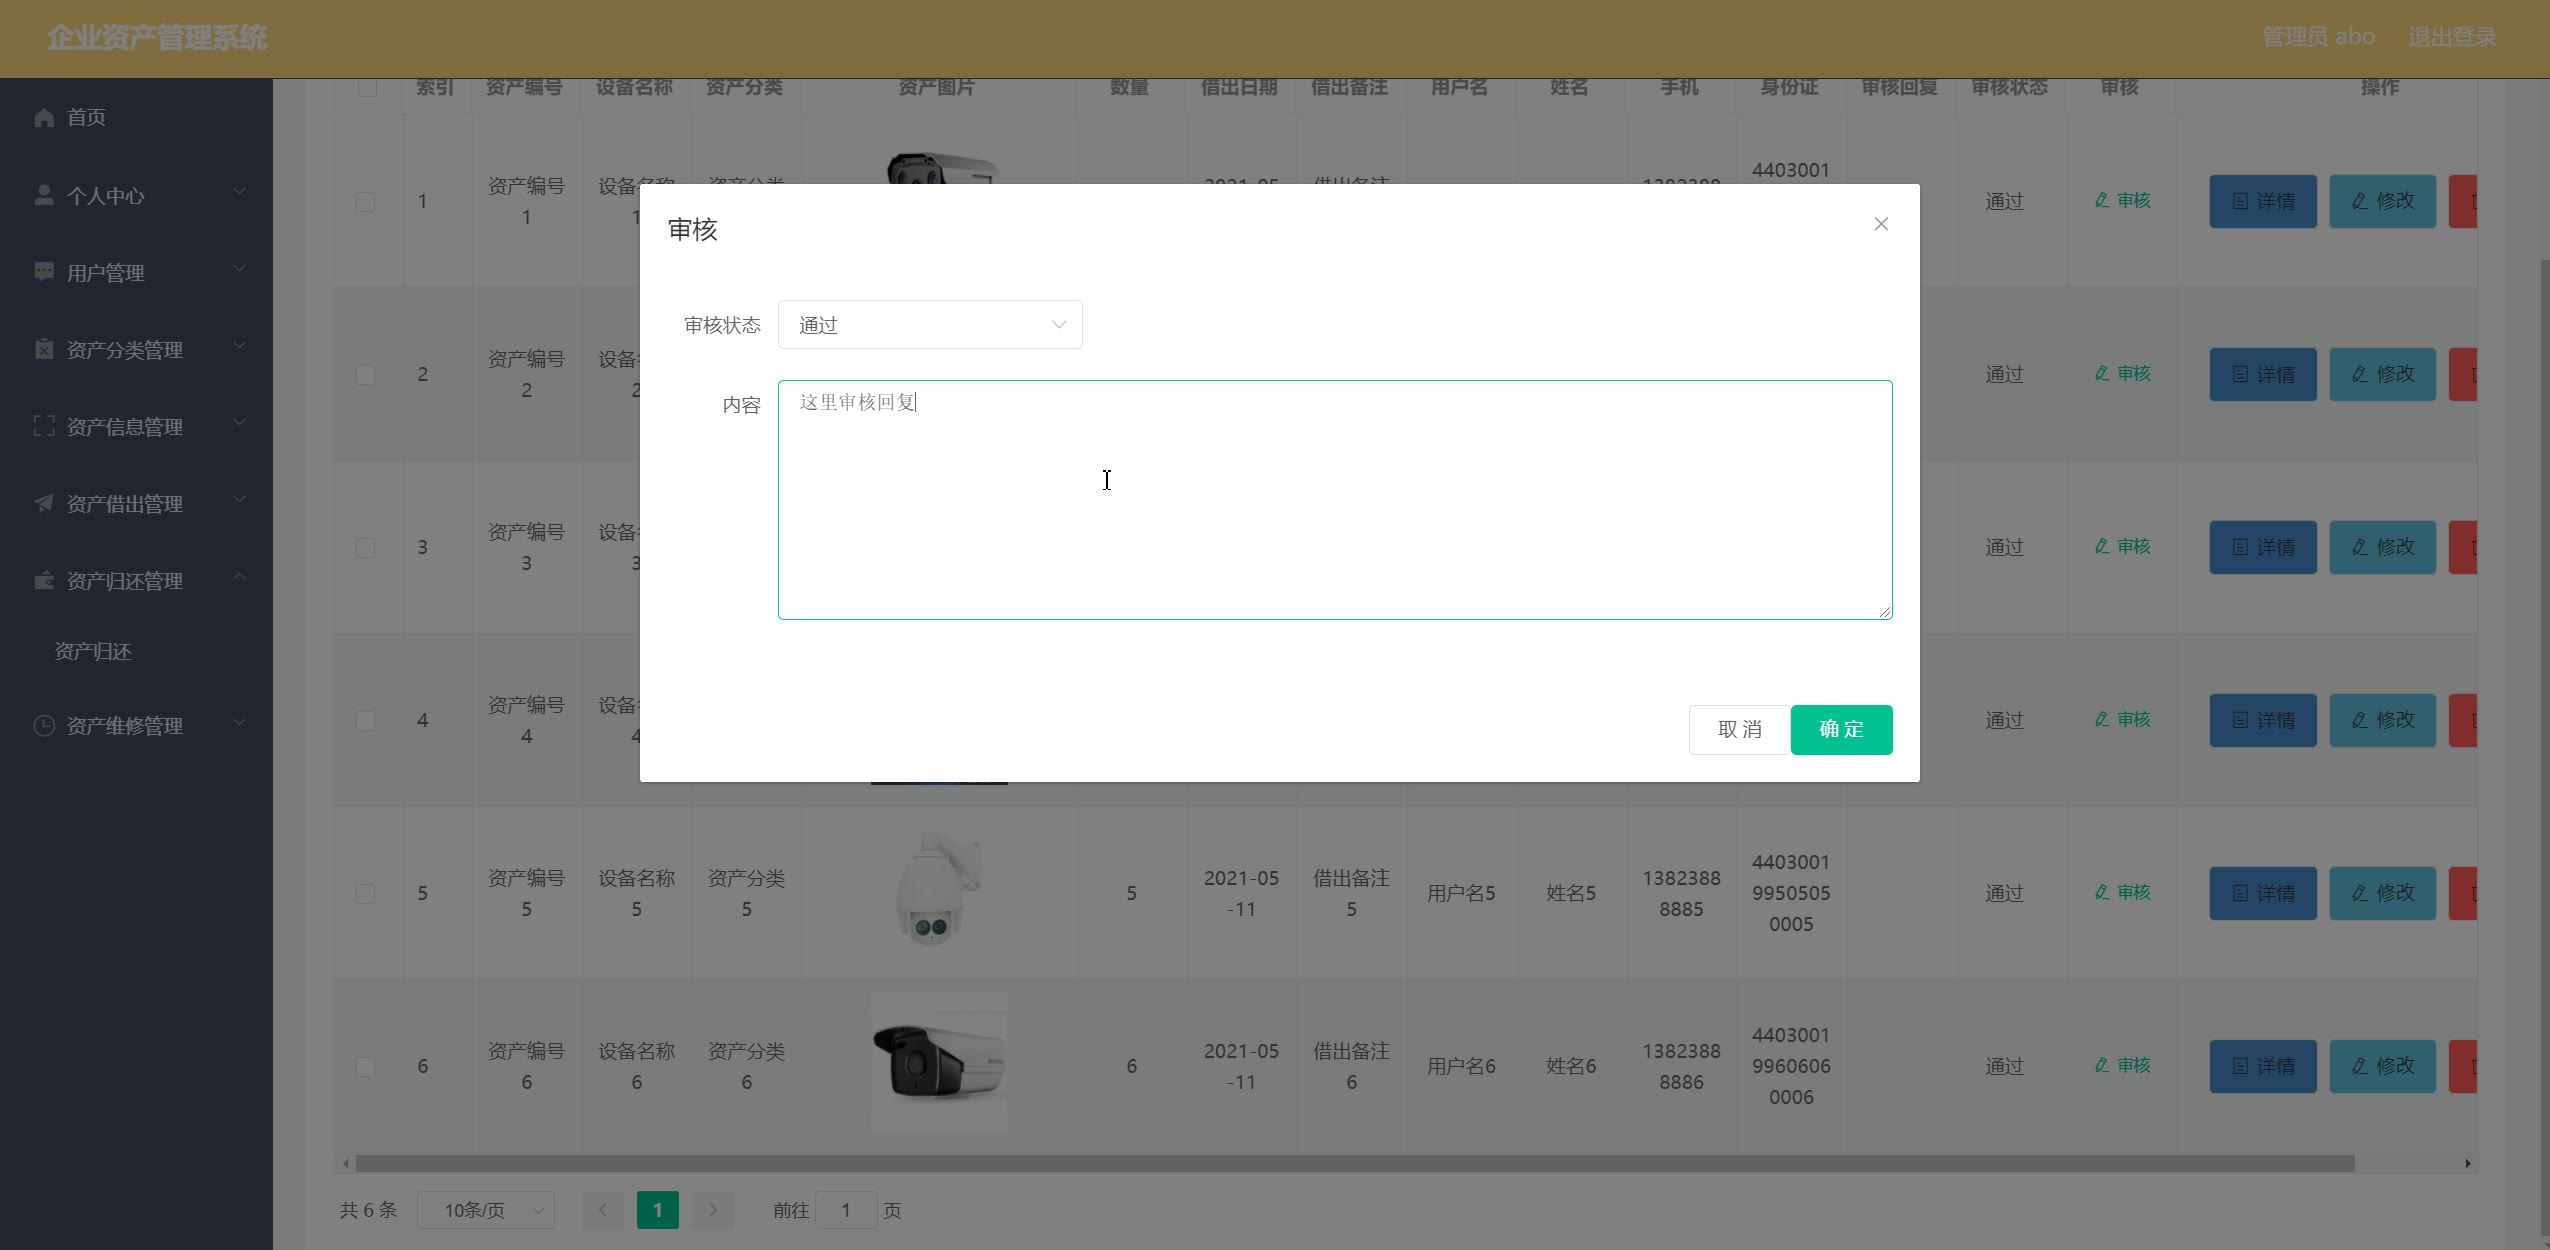Open the 资产归还 submenu item
Viewport: 2550px width, 1250px height.
point(93,652)
